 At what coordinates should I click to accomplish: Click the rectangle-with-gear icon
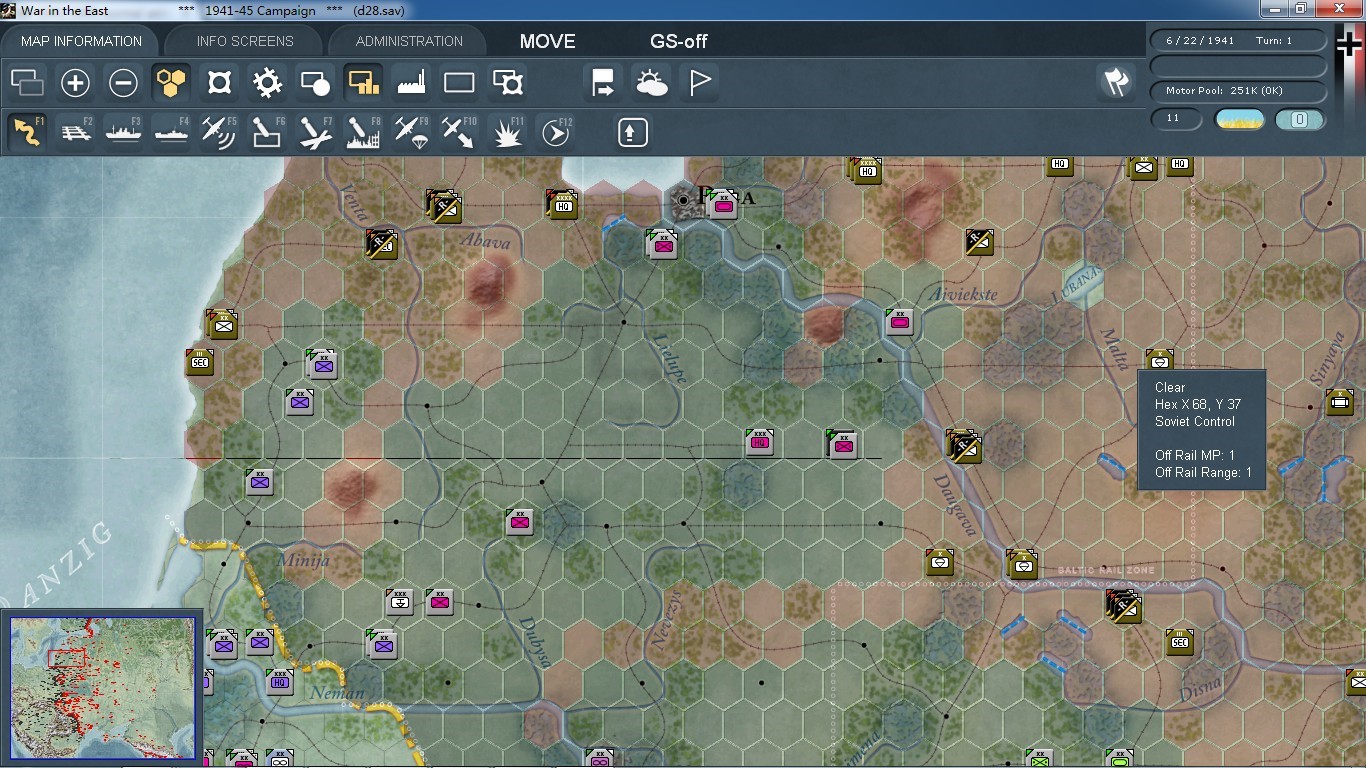[x=507, y=83]
